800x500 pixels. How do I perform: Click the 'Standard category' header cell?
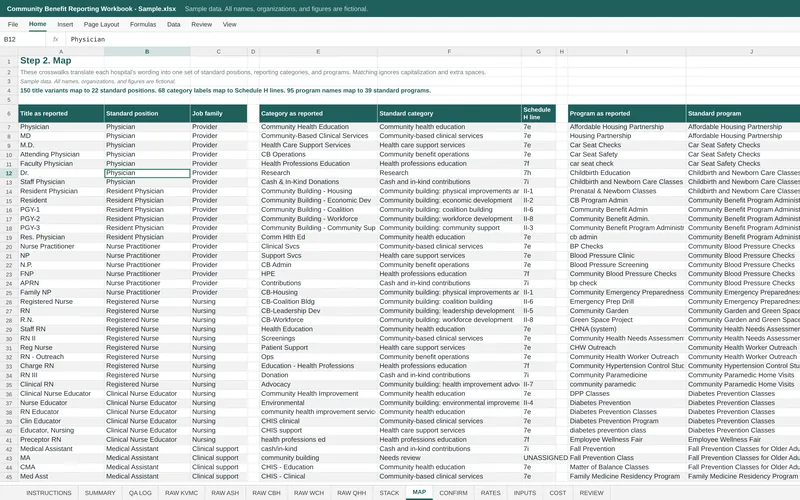coord(449,113)
